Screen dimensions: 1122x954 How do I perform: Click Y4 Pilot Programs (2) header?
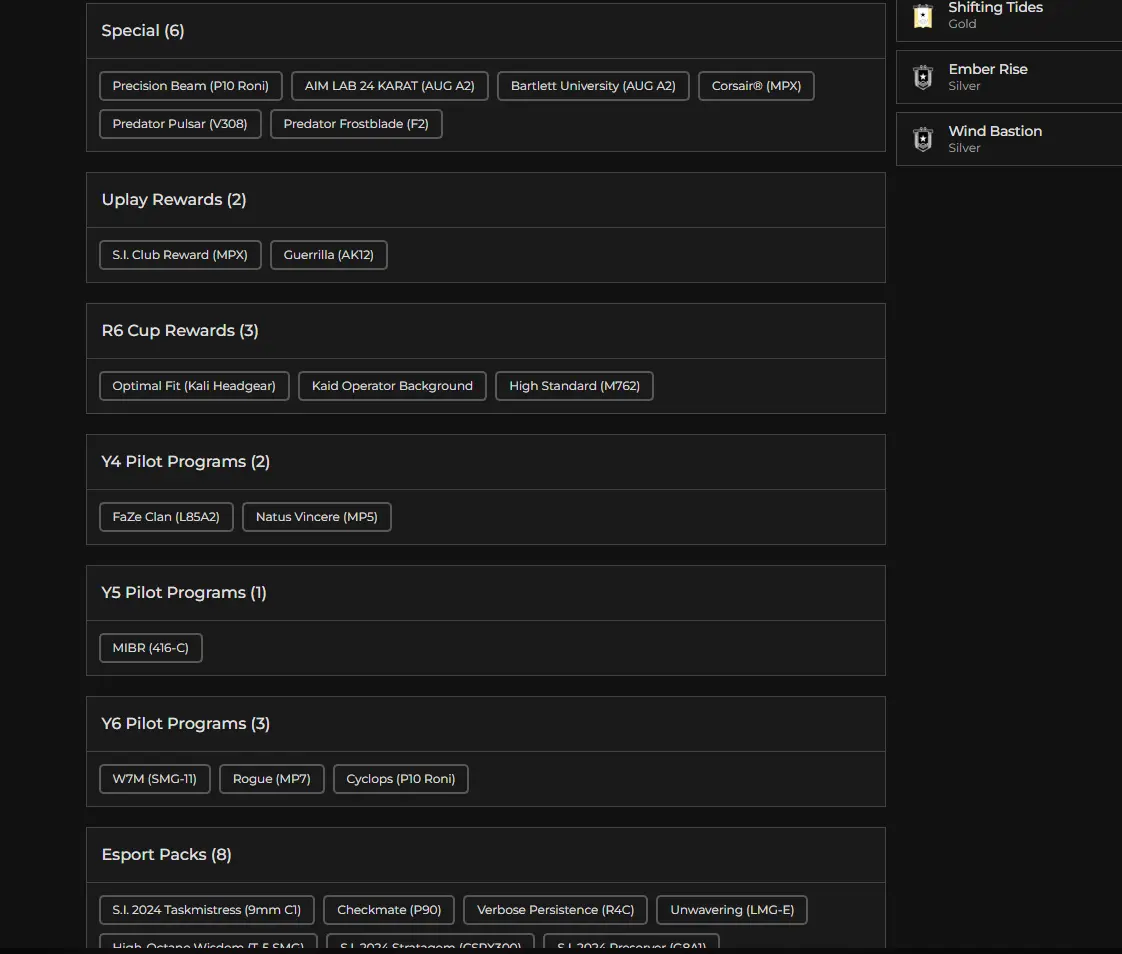[x=486, y=462]
